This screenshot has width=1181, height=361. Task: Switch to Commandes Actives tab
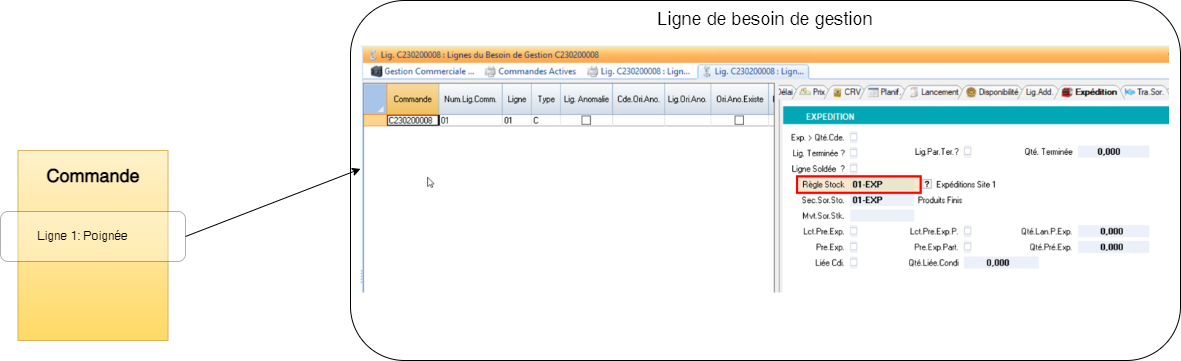pyautogui.click(x=530, y=72)
